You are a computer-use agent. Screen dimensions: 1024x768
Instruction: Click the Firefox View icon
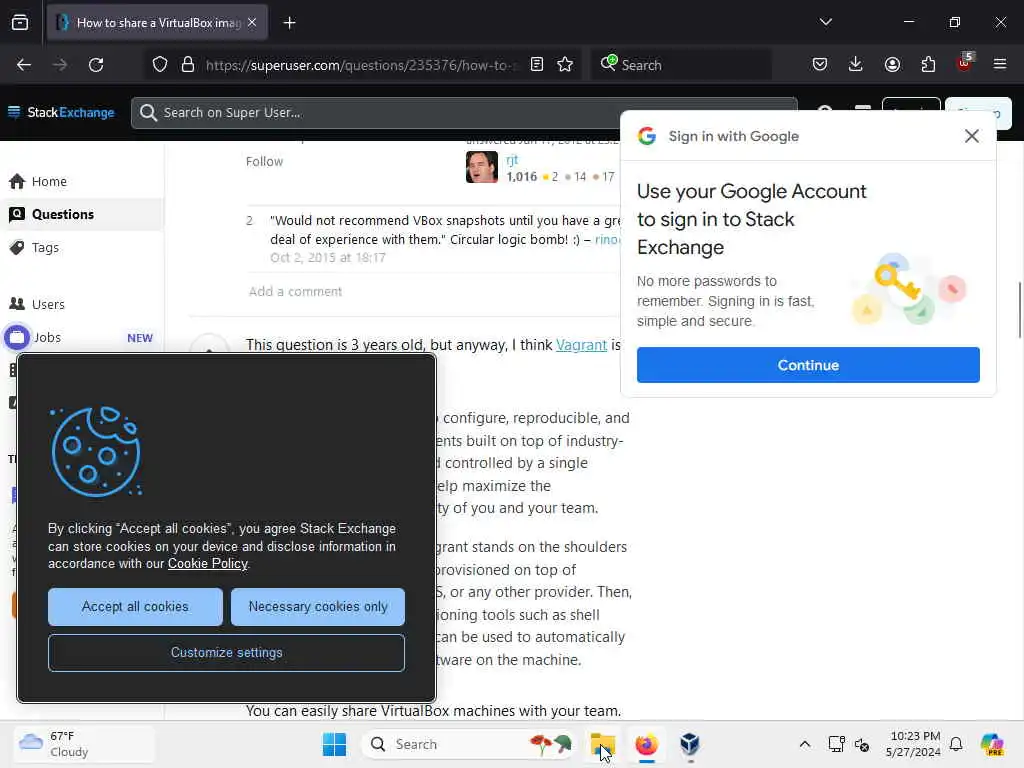pos(20,23)
